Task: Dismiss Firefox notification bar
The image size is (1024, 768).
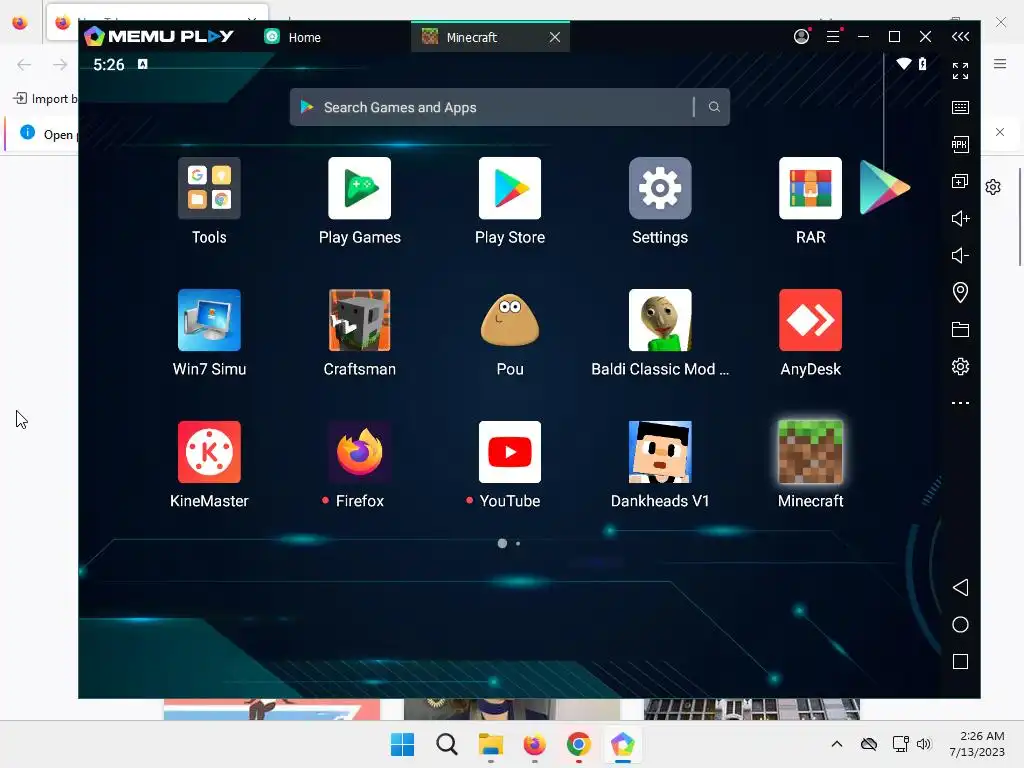Action: [1000, 132]
